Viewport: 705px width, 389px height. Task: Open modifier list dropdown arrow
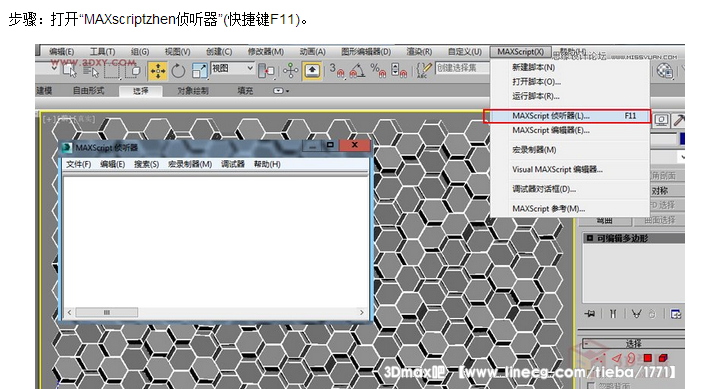[x=683, y=157]
